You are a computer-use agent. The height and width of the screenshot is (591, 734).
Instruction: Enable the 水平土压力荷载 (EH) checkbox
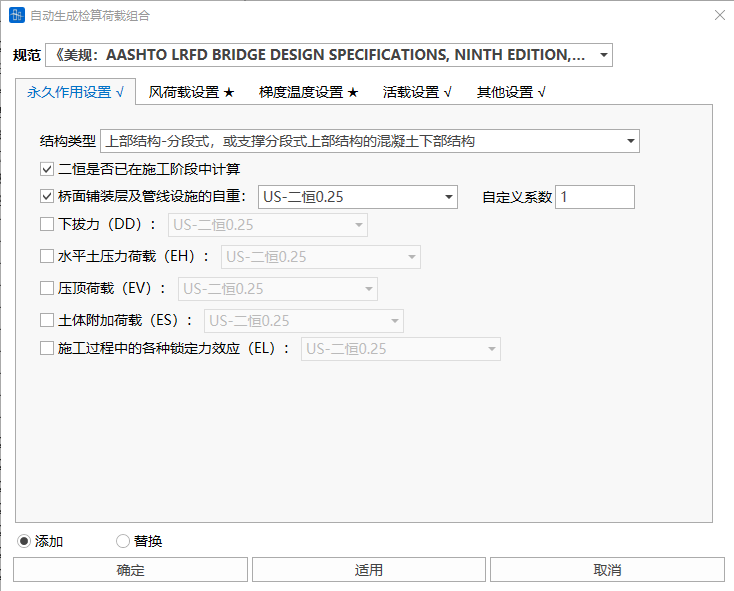pyautogui.click(x=47, y=256)
